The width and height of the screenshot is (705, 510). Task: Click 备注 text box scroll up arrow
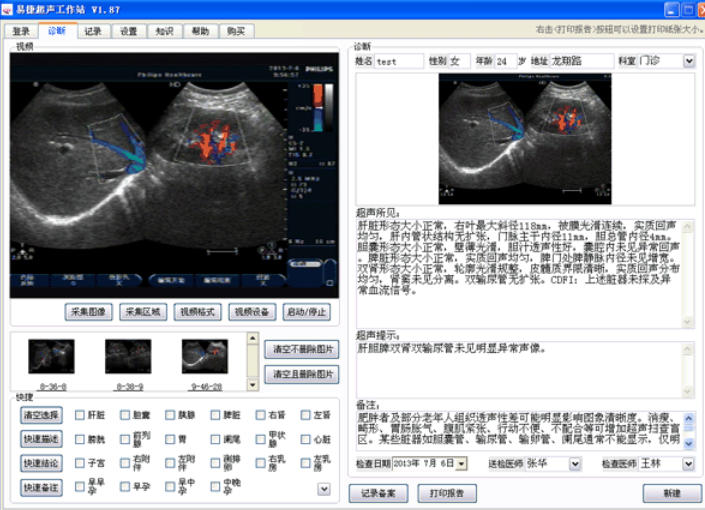coord(689,418)
